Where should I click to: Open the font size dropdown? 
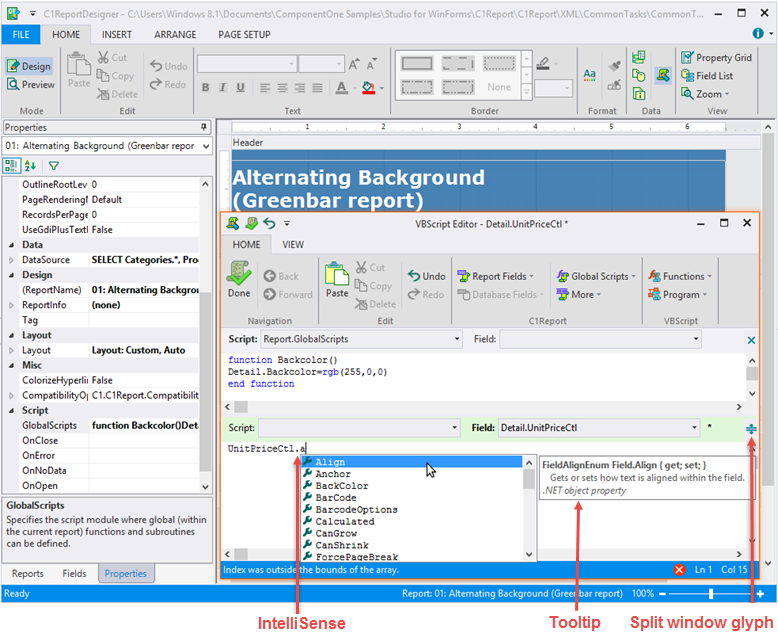[x=339, y=64]
